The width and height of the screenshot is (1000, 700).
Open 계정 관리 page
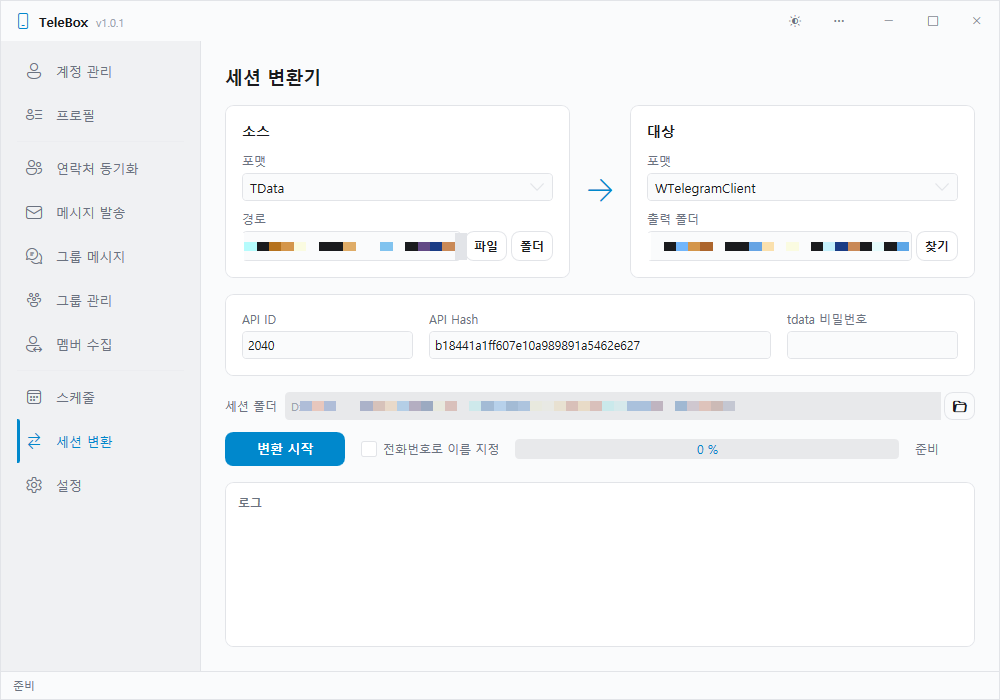pos(101,71)
